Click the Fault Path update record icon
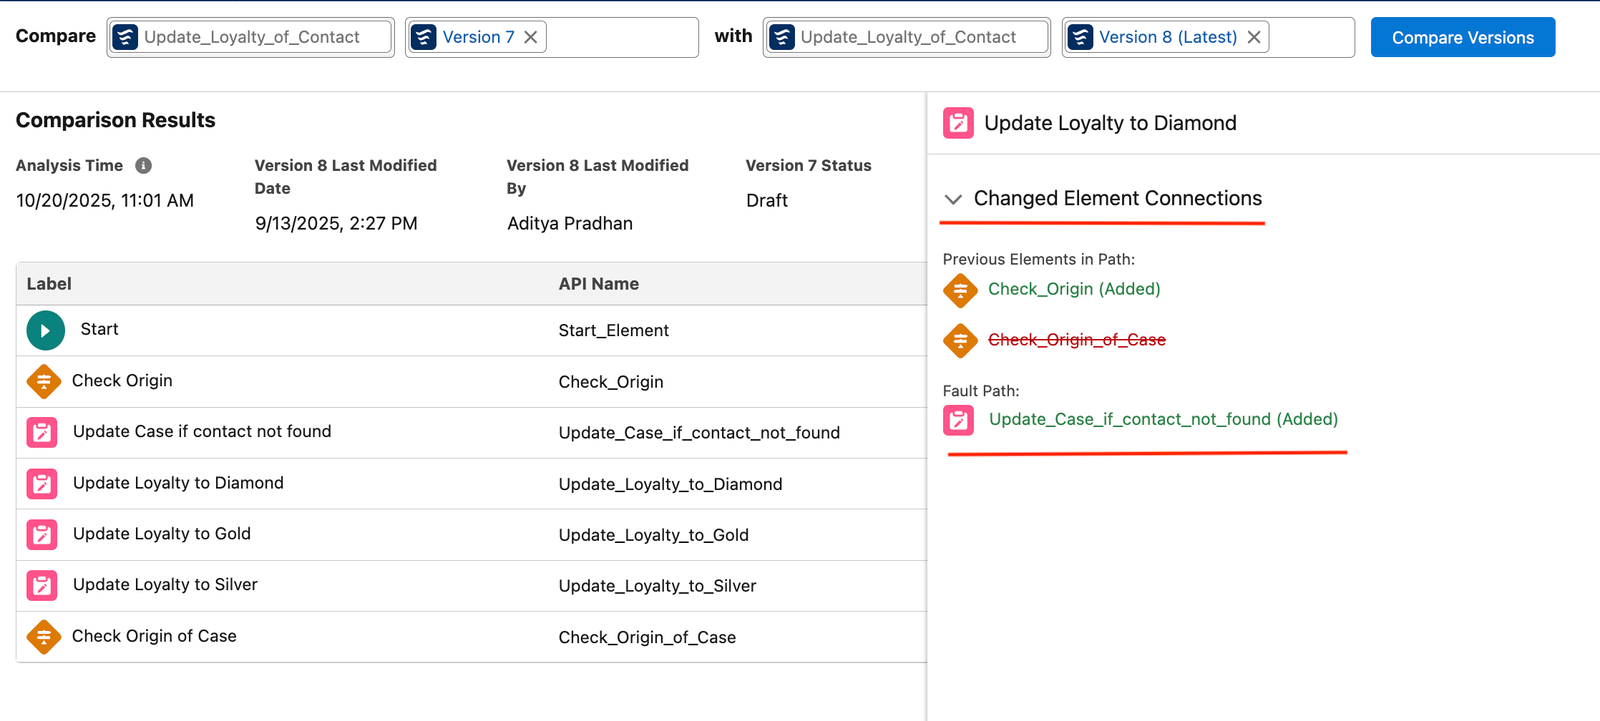Screen dimensions: 1600x721 (958, 420)
